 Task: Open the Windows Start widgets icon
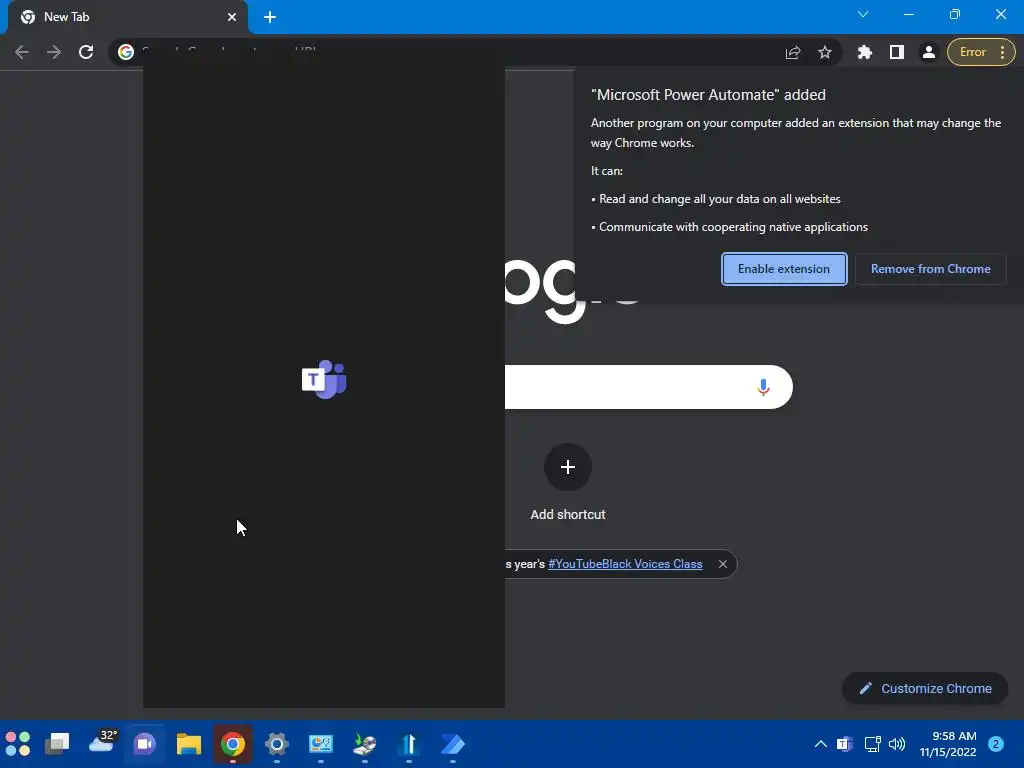pos(18,744)
